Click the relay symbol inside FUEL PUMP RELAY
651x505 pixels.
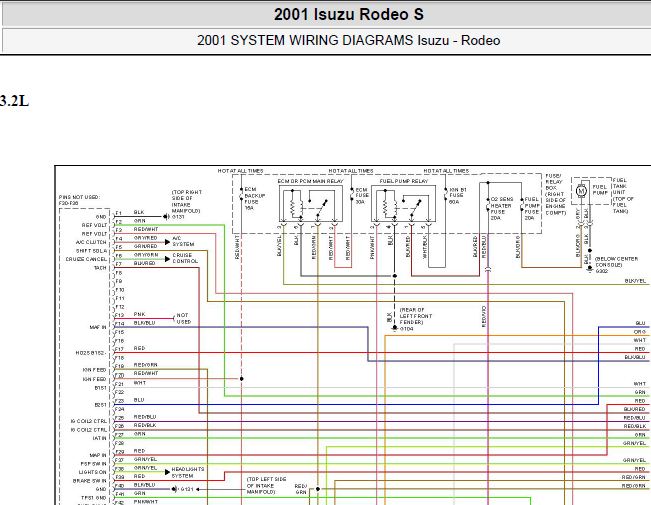coord(403,203)
